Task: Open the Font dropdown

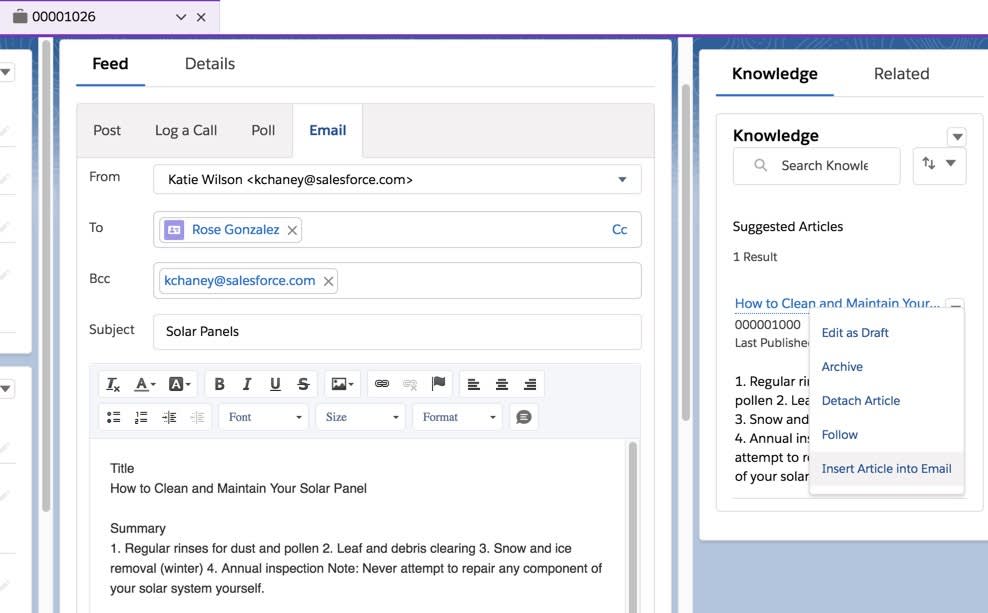Action: click(x=264, y=417)
